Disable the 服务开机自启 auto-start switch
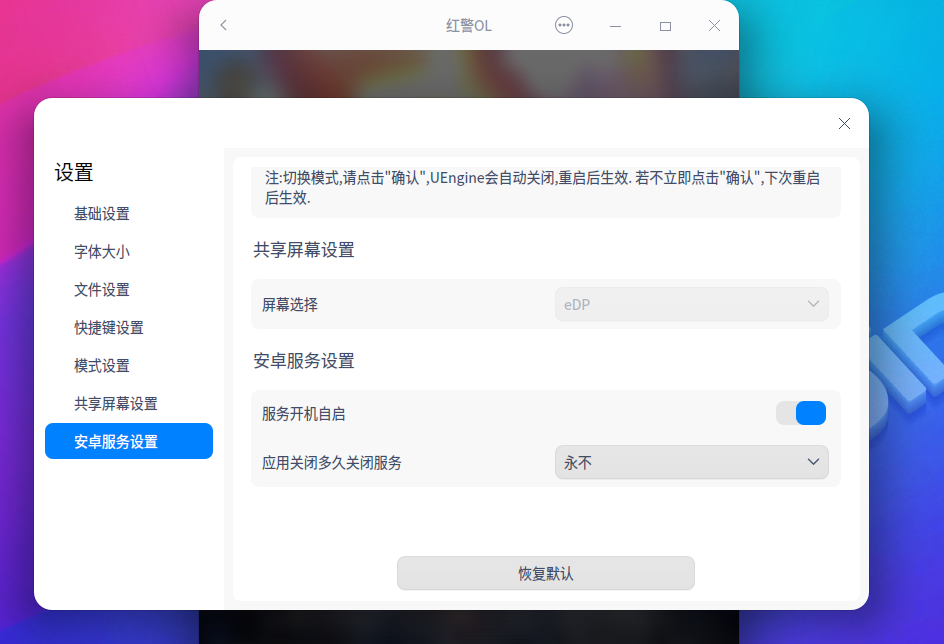This screenshot has width=944, height=644. coord(801,412)
